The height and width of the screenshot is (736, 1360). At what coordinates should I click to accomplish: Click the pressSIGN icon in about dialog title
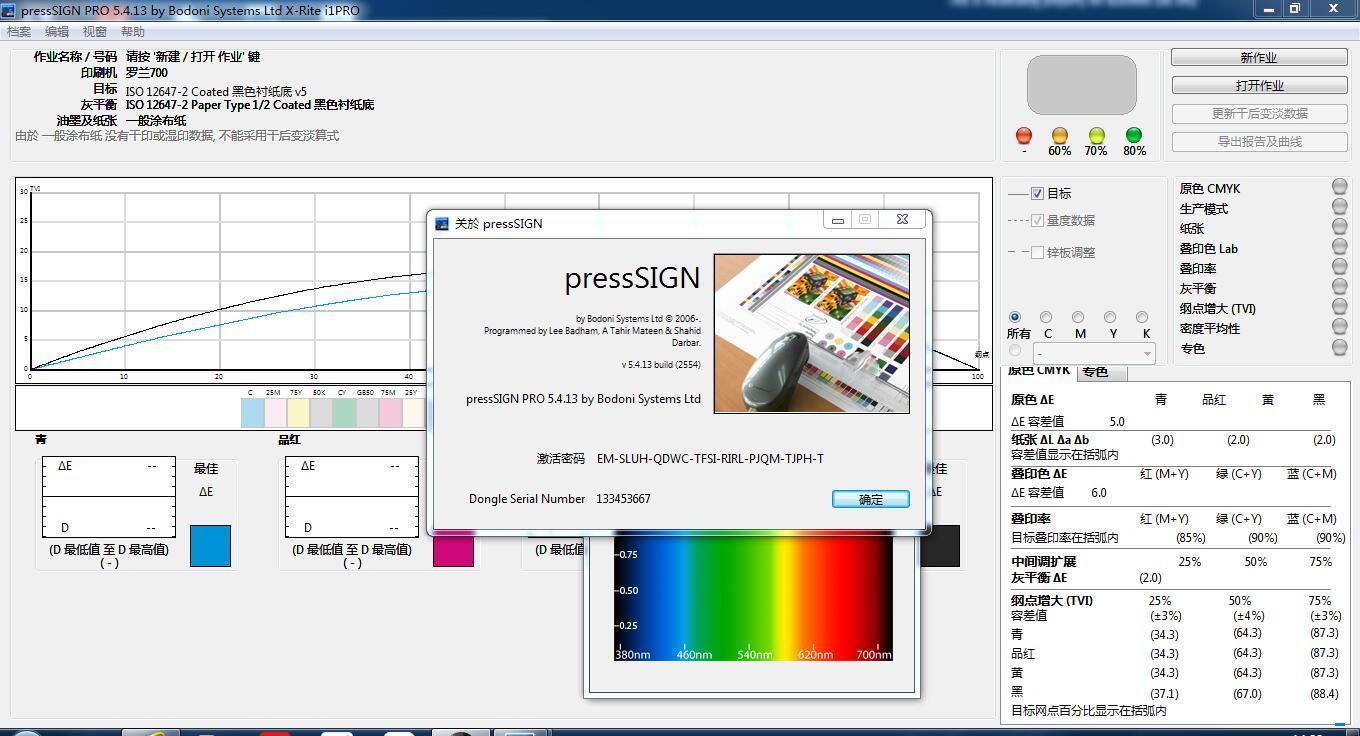coord(442,223)
